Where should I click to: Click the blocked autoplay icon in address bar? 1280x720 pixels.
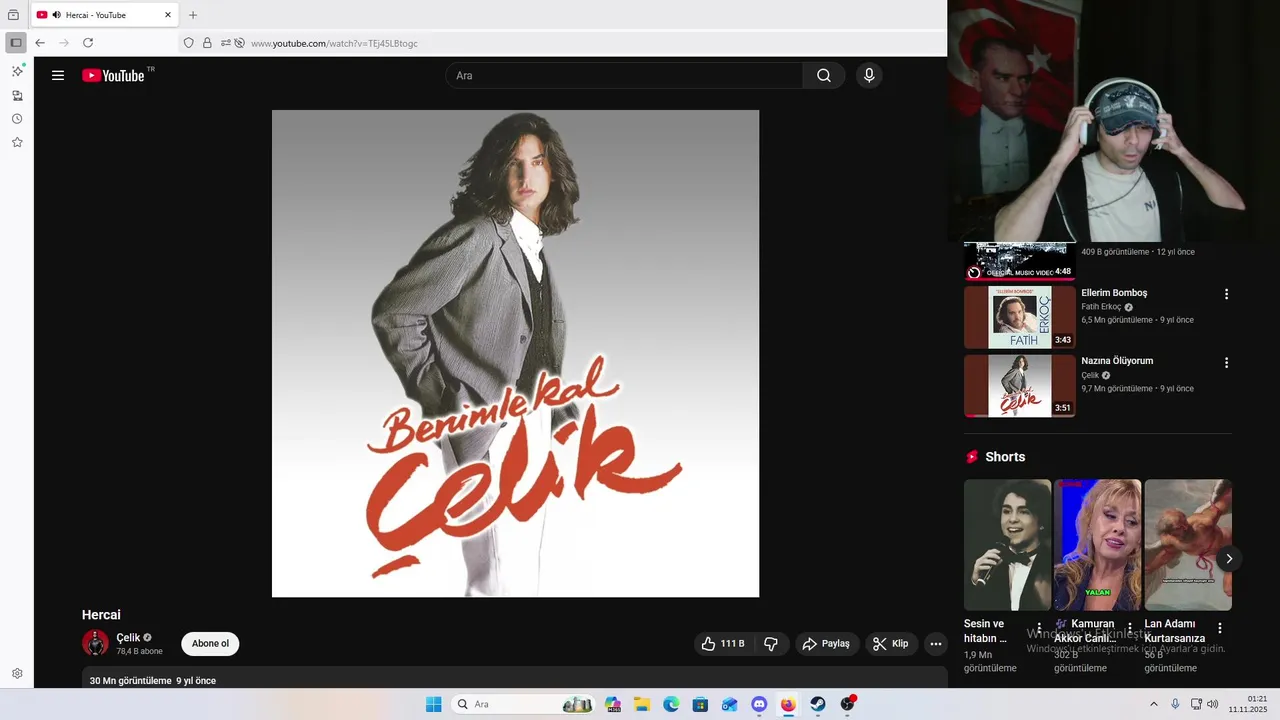239,43
